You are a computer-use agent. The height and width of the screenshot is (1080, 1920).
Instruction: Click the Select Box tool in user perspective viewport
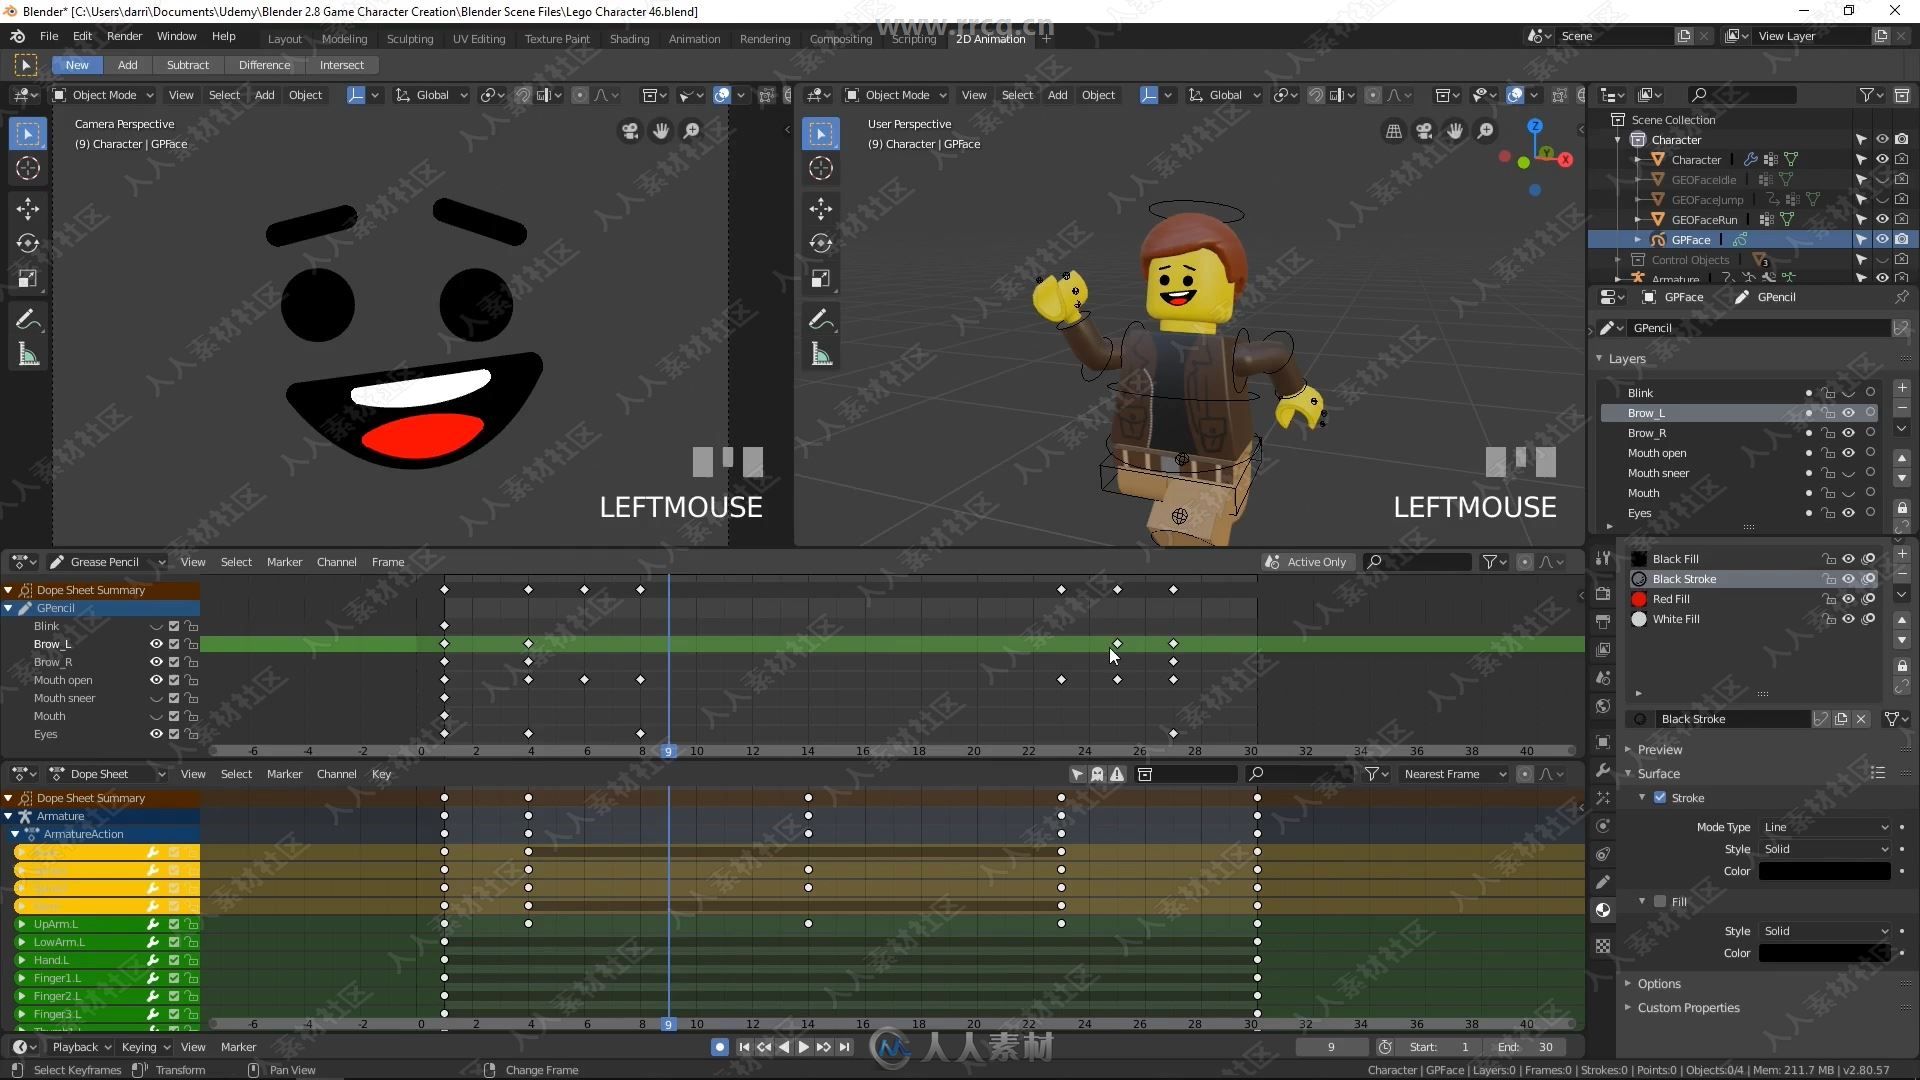coord(821,133)
